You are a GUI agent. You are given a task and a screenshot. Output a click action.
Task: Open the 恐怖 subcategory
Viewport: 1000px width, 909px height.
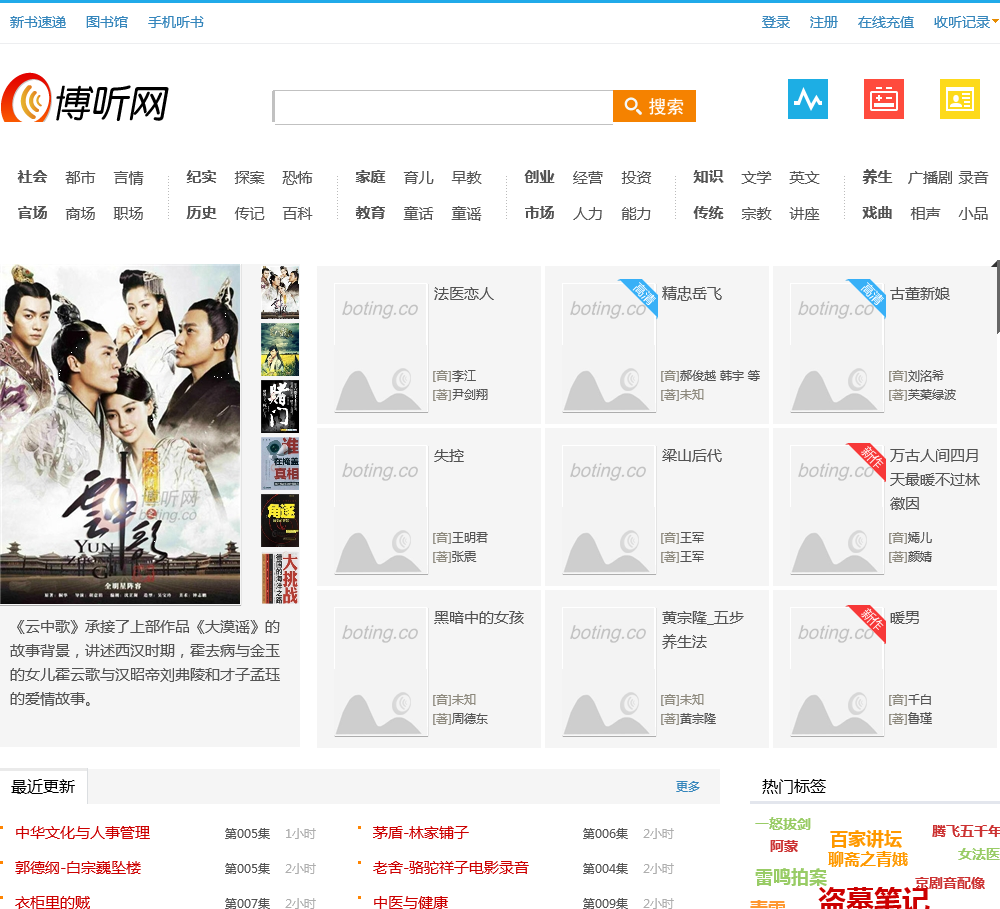click(297, 177)
